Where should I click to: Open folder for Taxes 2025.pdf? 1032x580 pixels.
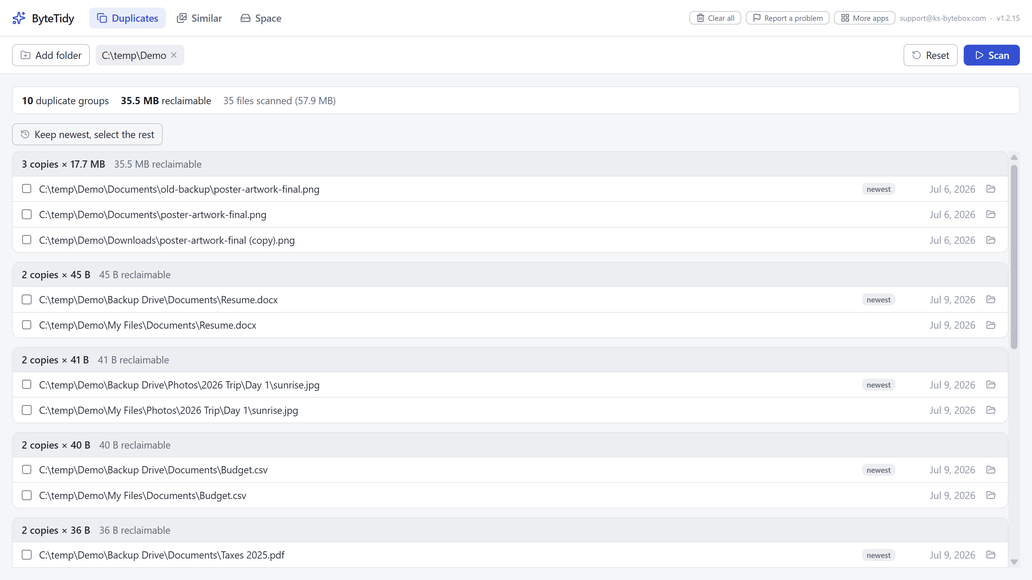pos(991,555)
